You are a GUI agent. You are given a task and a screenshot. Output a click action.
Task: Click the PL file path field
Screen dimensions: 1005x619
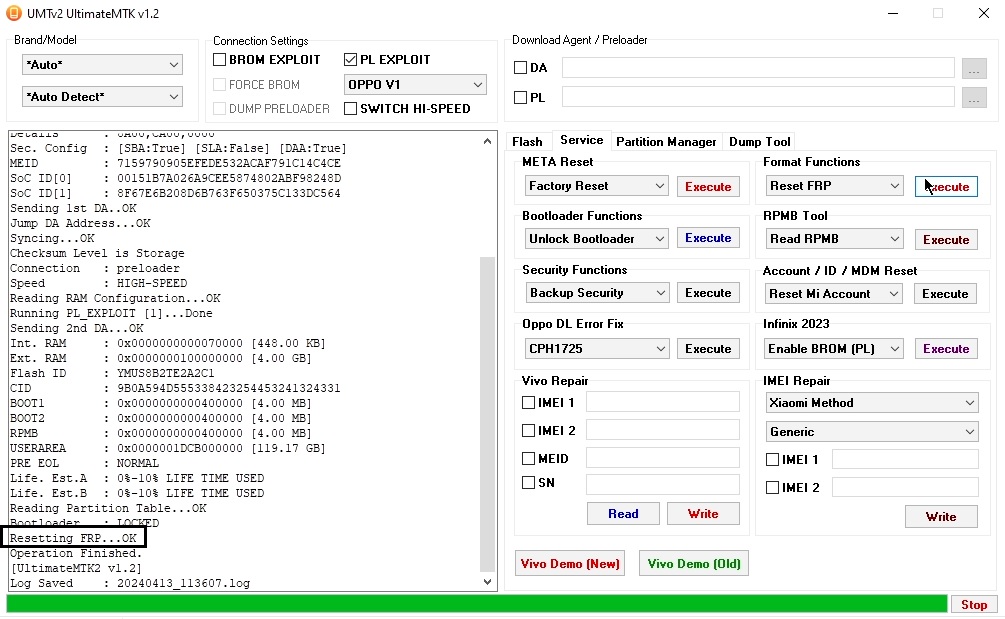[x=758, y=97]
